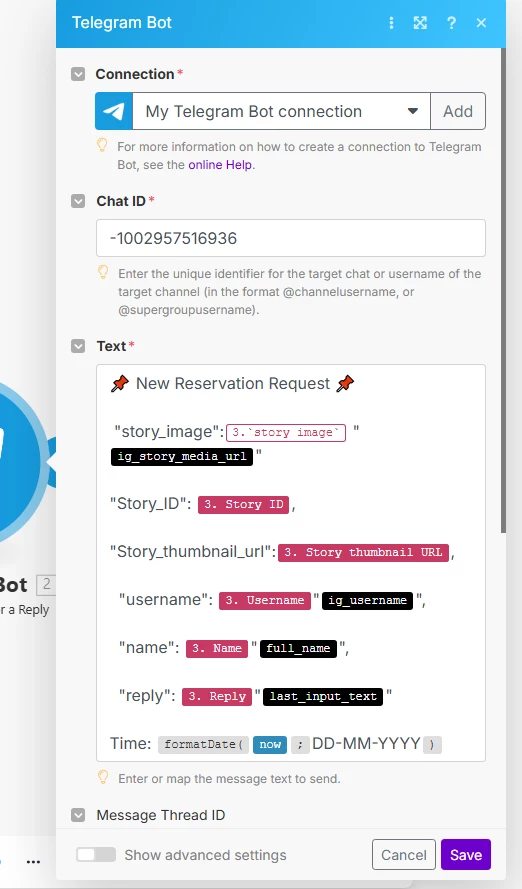This screenshot has width=522, height=889.
Task: Click the Add connection button
Action: click(x=458, y=111)
